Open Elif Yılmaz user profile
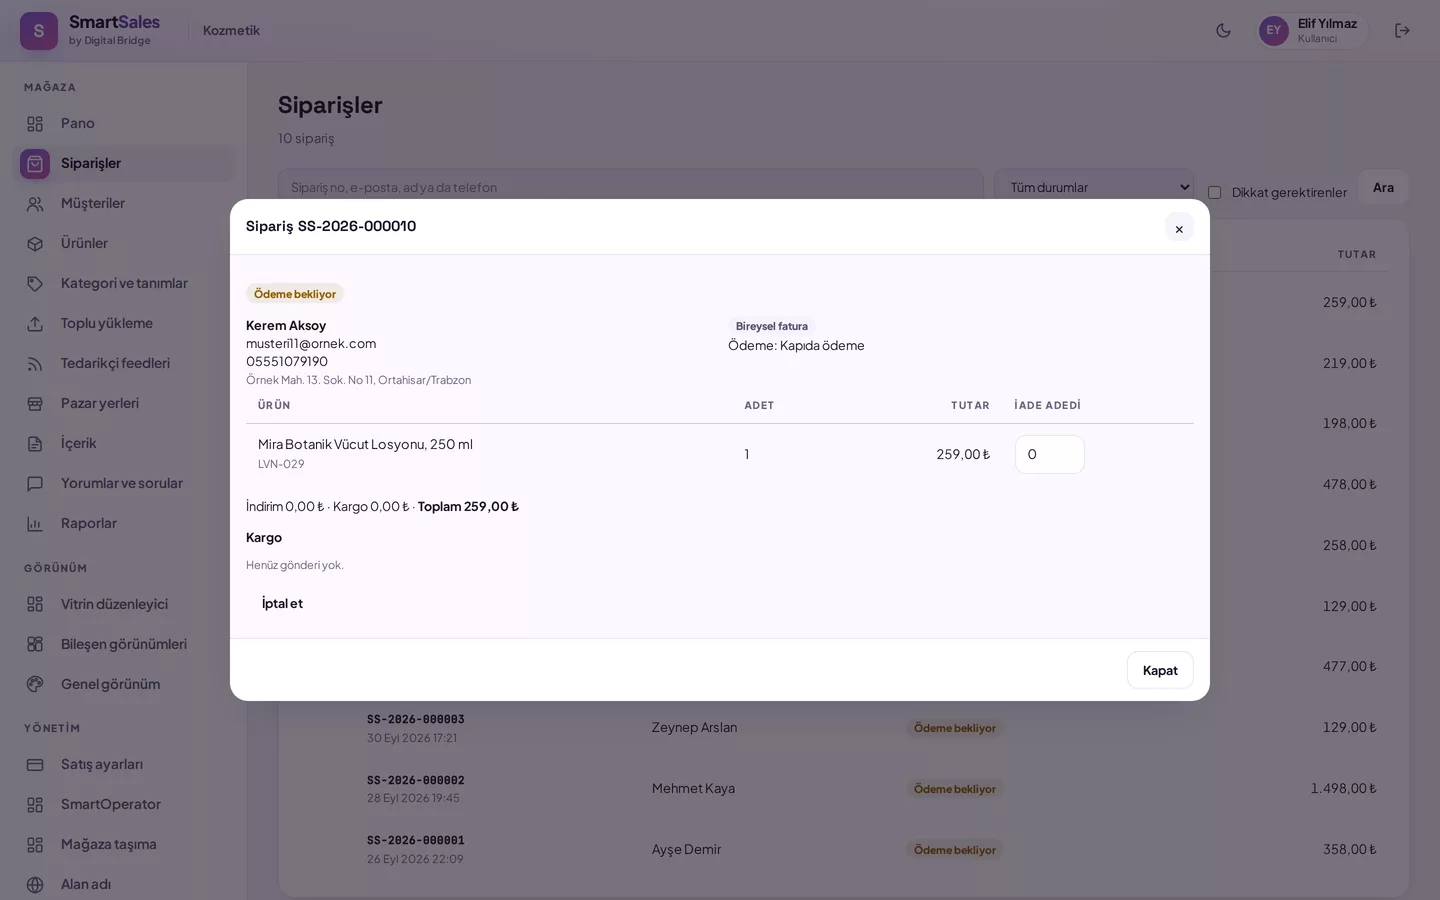Image resolution: width=1440 pixels, height=900 pixels. click(x=1311, y=30)
